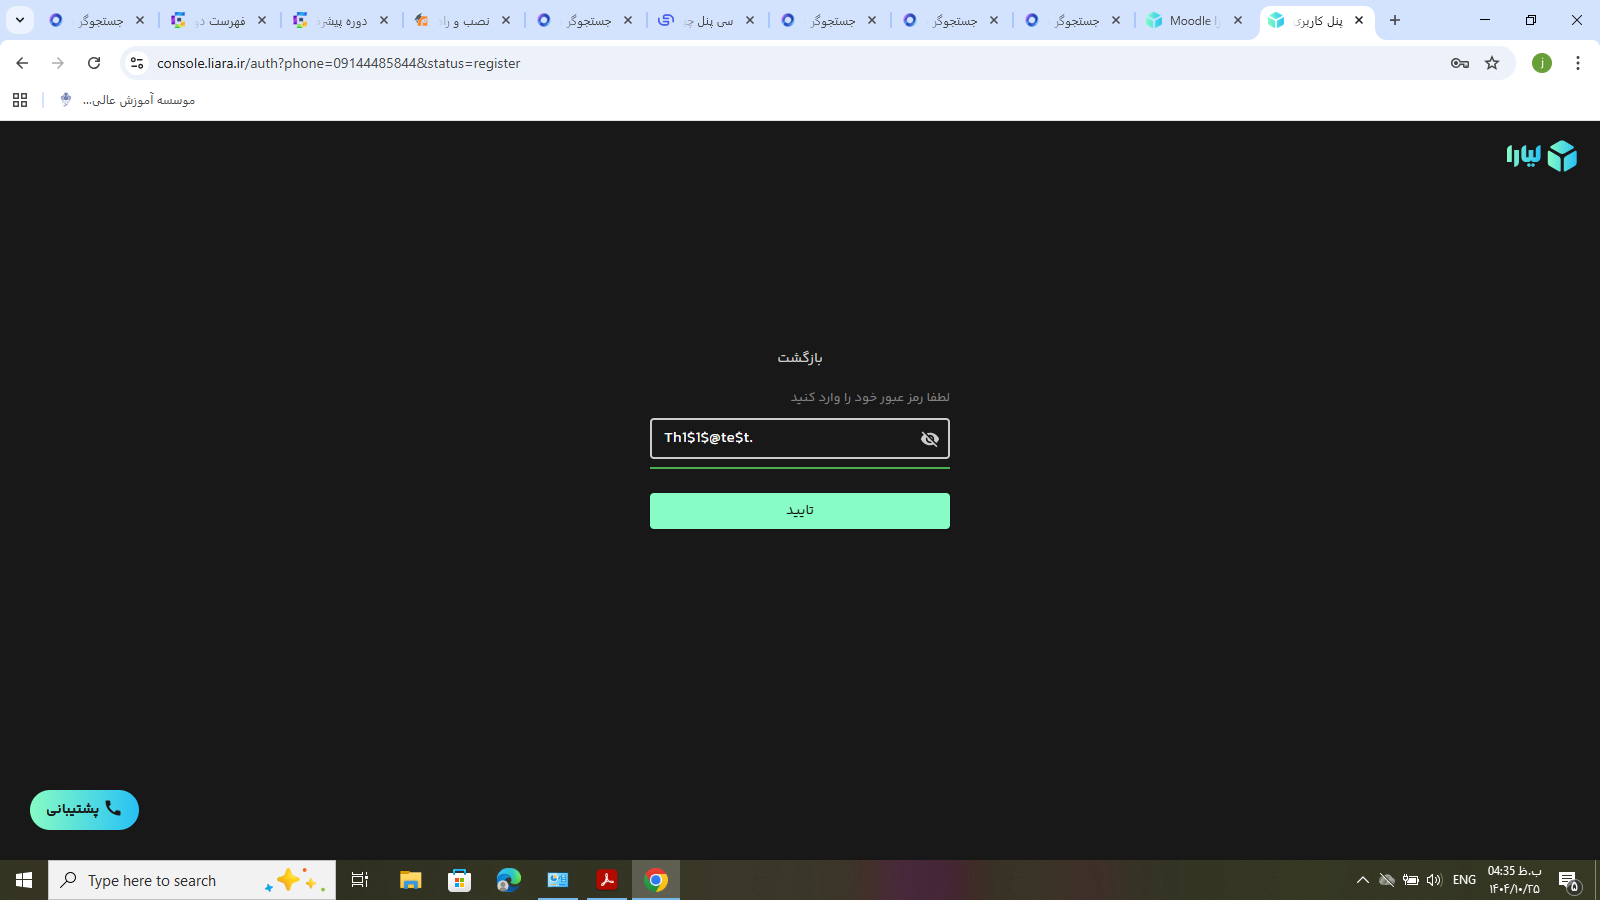This screenshot has height=900, width=1600.
Task: Switch to the سی پنل tab
Action: 706,20
